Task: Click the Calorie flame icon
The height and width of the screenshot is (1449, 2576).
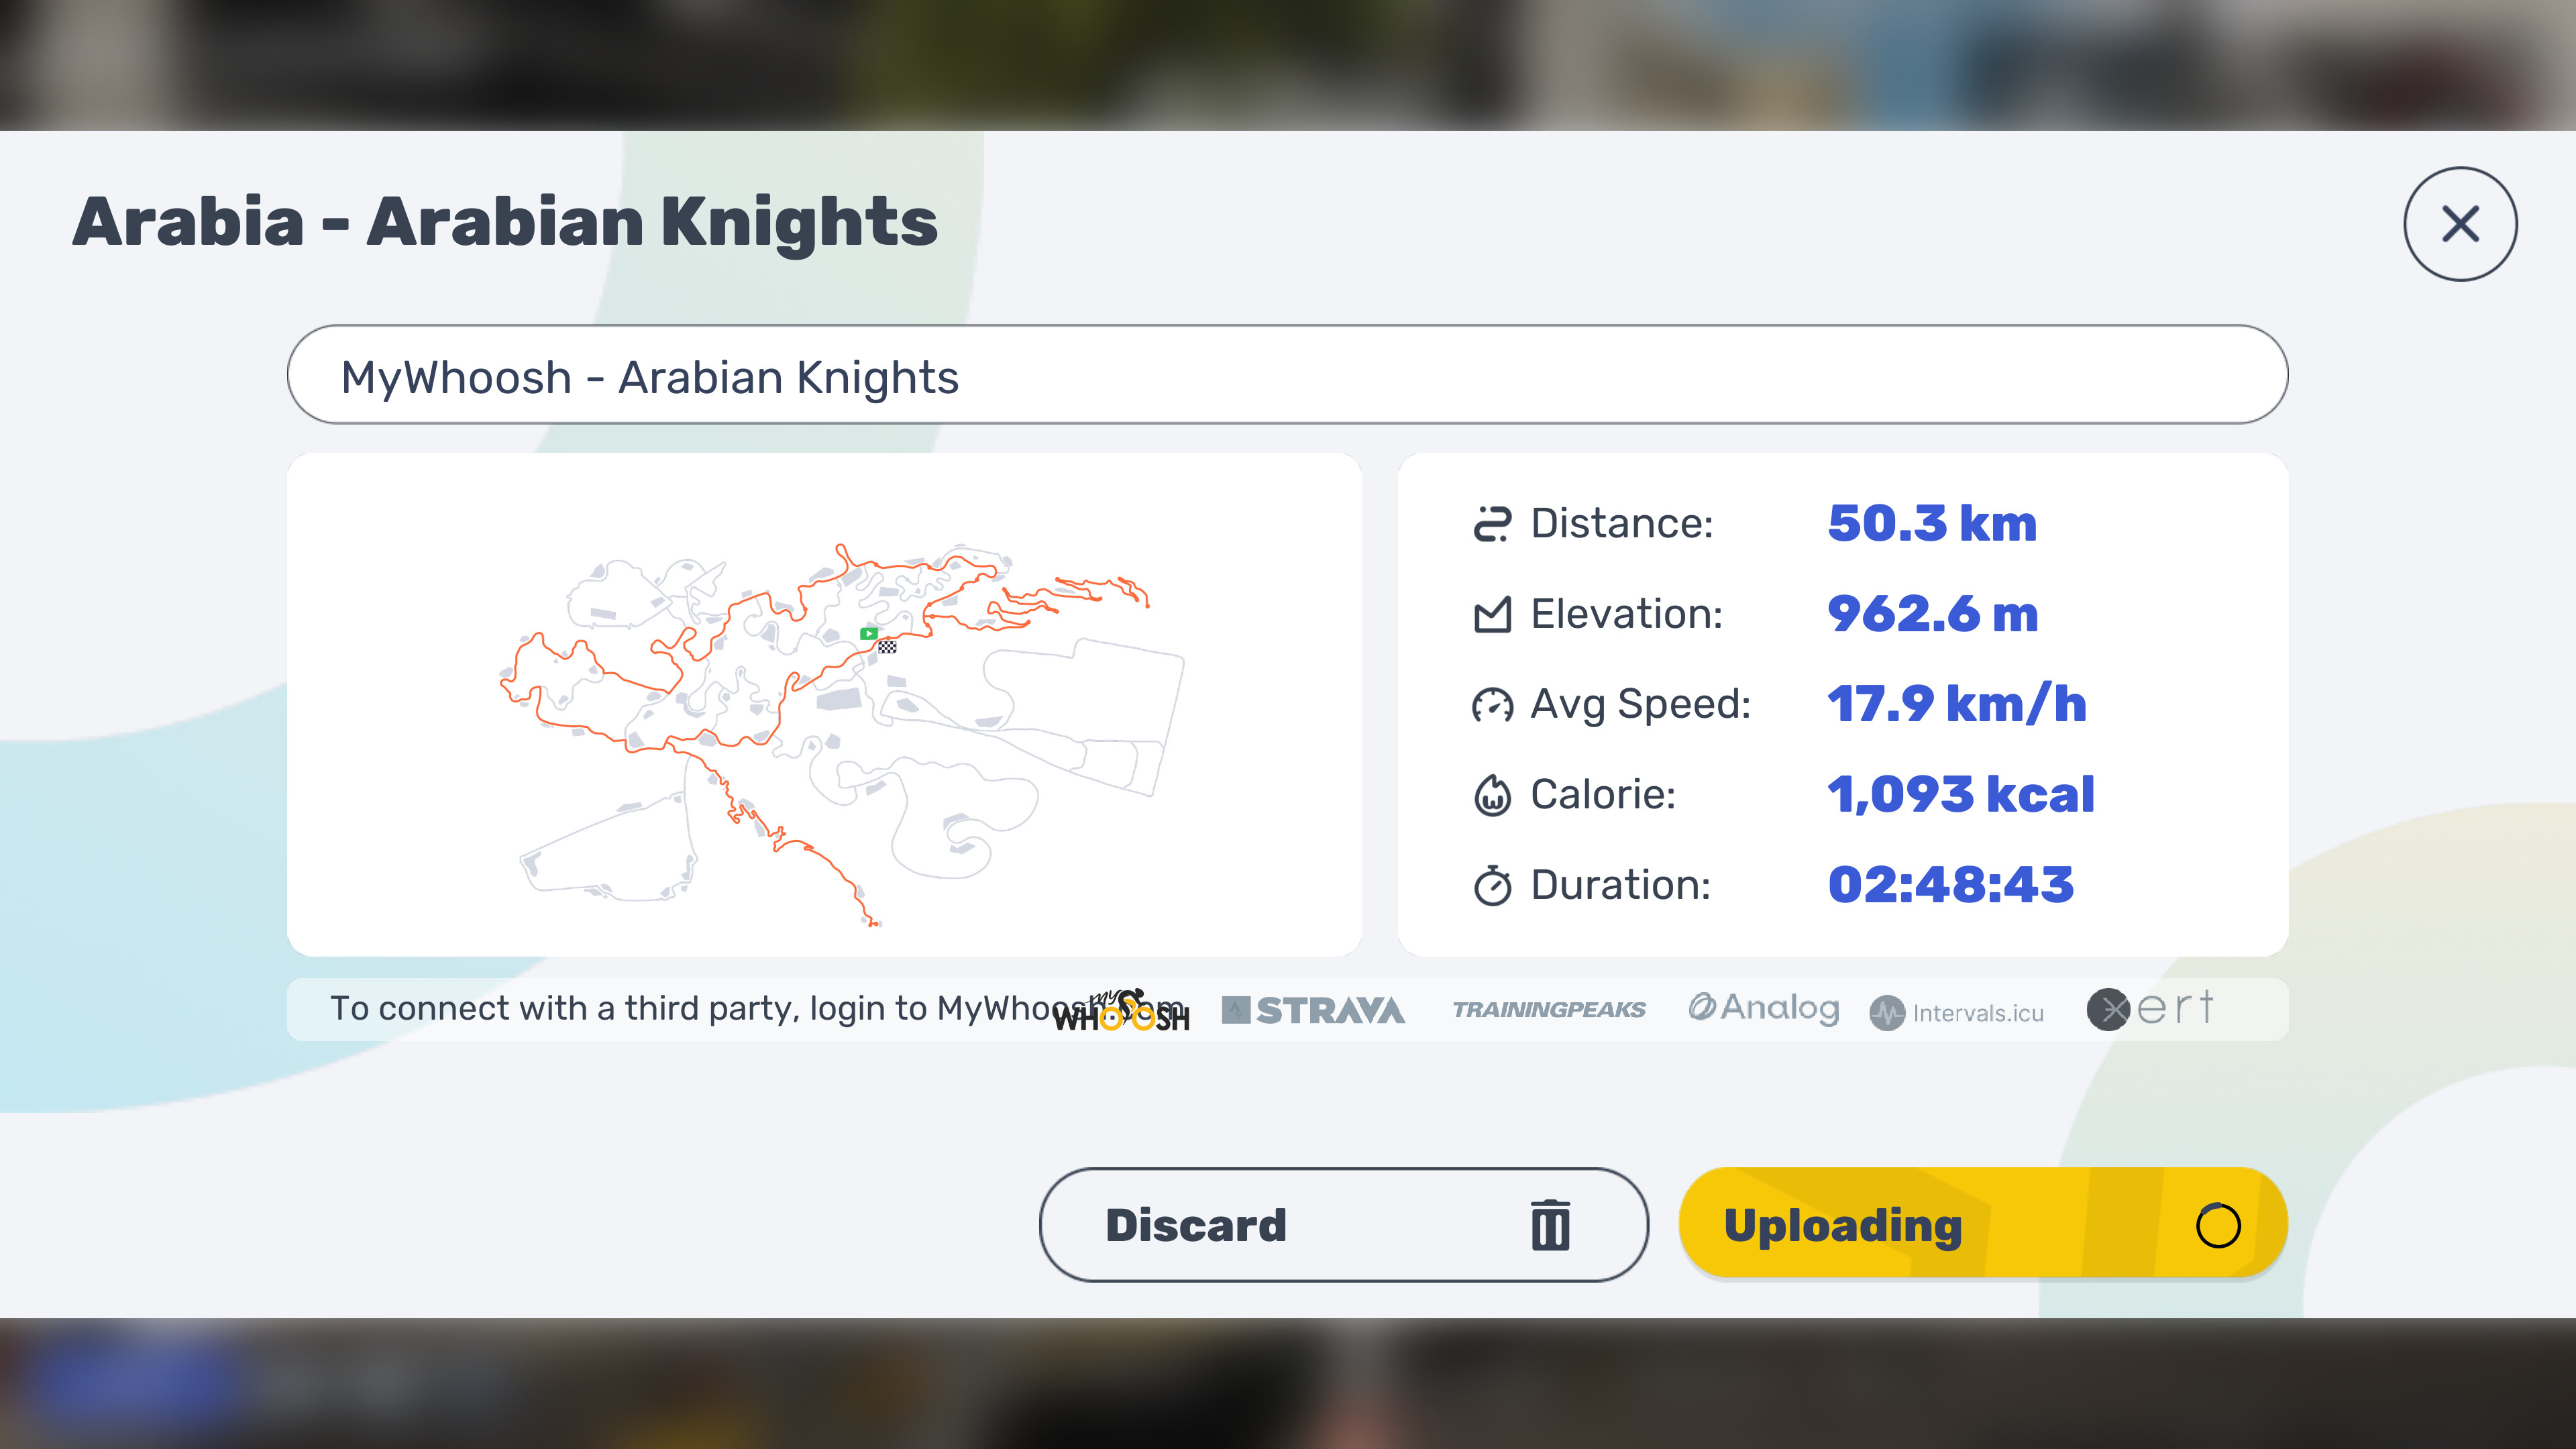Action: coord(1492,795)
